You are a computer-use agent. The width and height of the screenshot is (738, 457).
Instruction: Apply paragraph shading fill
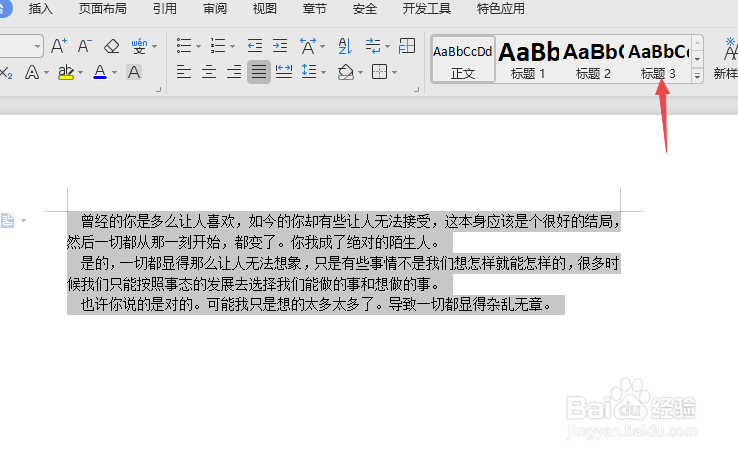[345, 72]
